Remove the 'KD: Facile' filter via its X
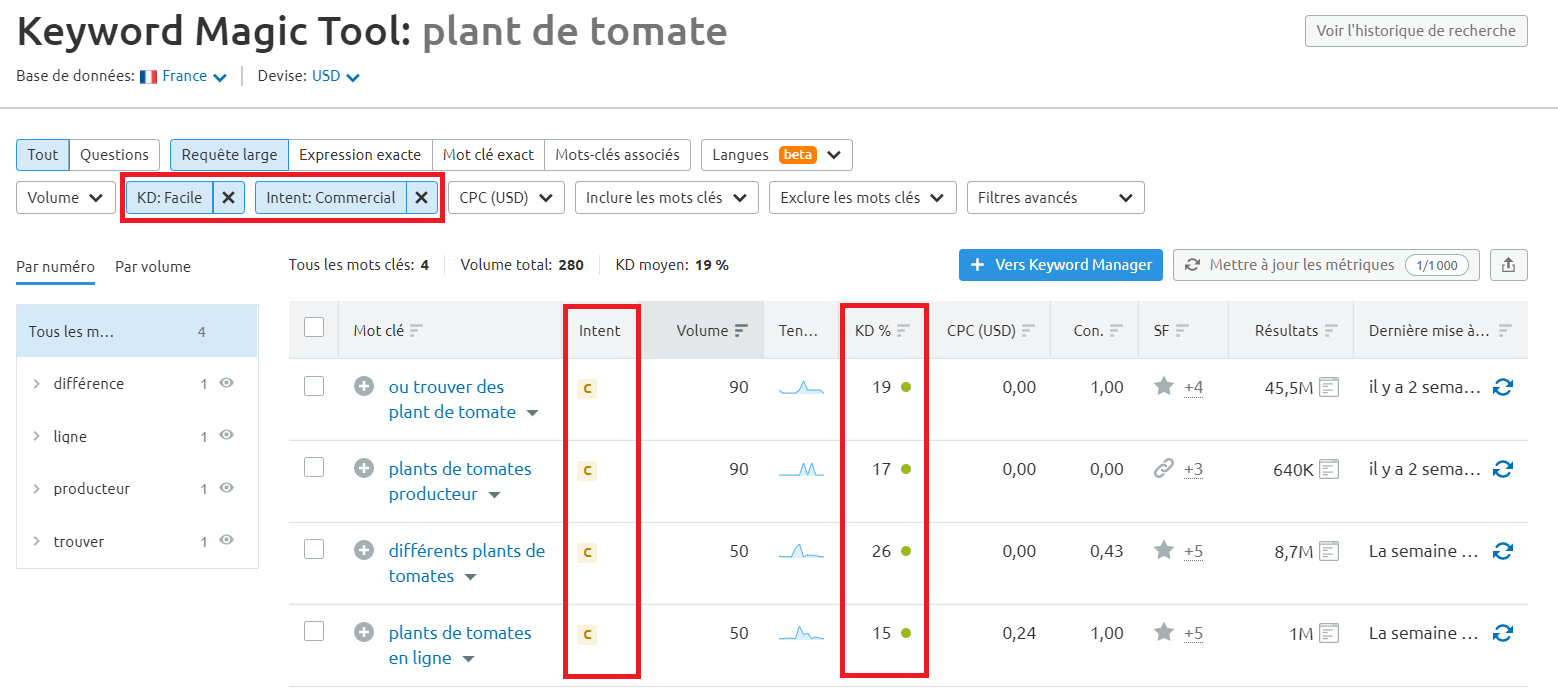The height and width of the screenshot is (692, 1558). tap(229, 197)
